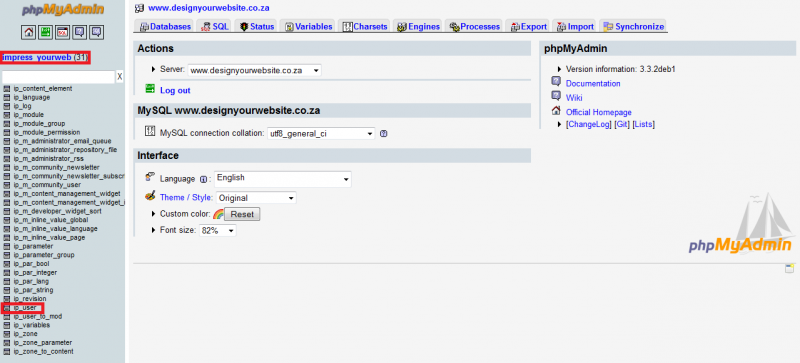Click the collation icon beside MySQL connection collation
800x363 pixels.
click(x=150, y=132)
